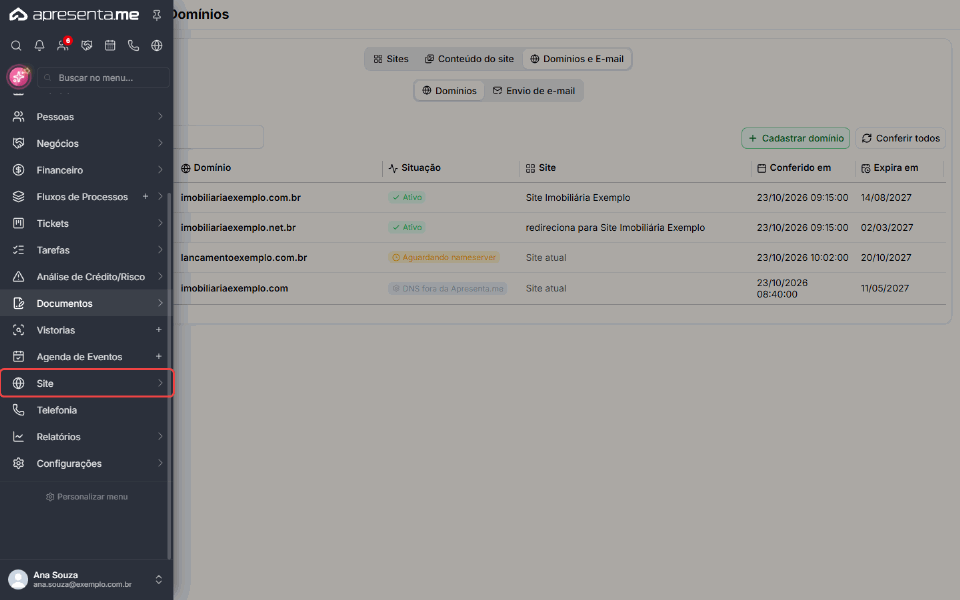Click the apresenta.me logo
The width and height of the screenshot is (960, 600).
[74, 15]
